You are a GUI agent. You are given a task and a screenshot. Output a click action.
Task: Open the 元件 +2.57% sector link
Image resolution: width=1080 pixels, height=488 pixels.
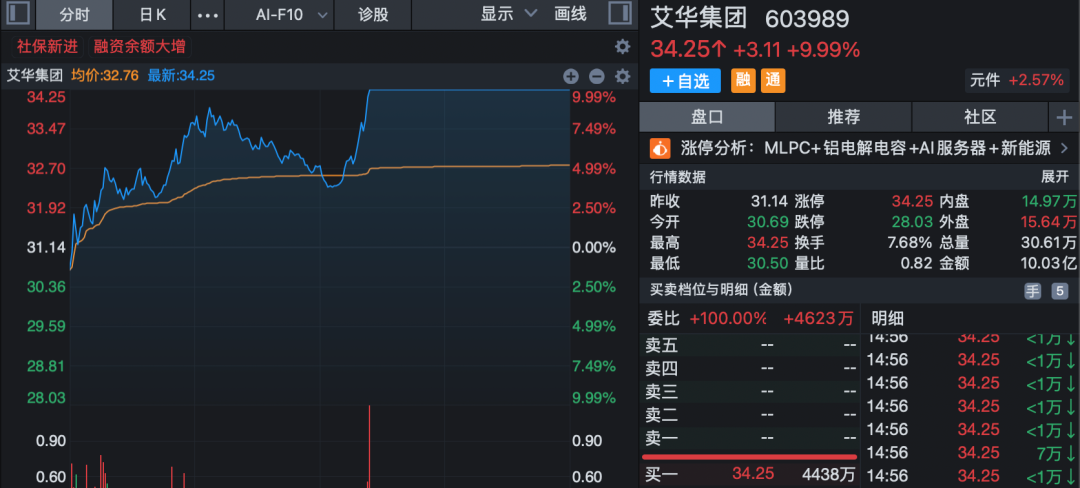coord(1017,80)
